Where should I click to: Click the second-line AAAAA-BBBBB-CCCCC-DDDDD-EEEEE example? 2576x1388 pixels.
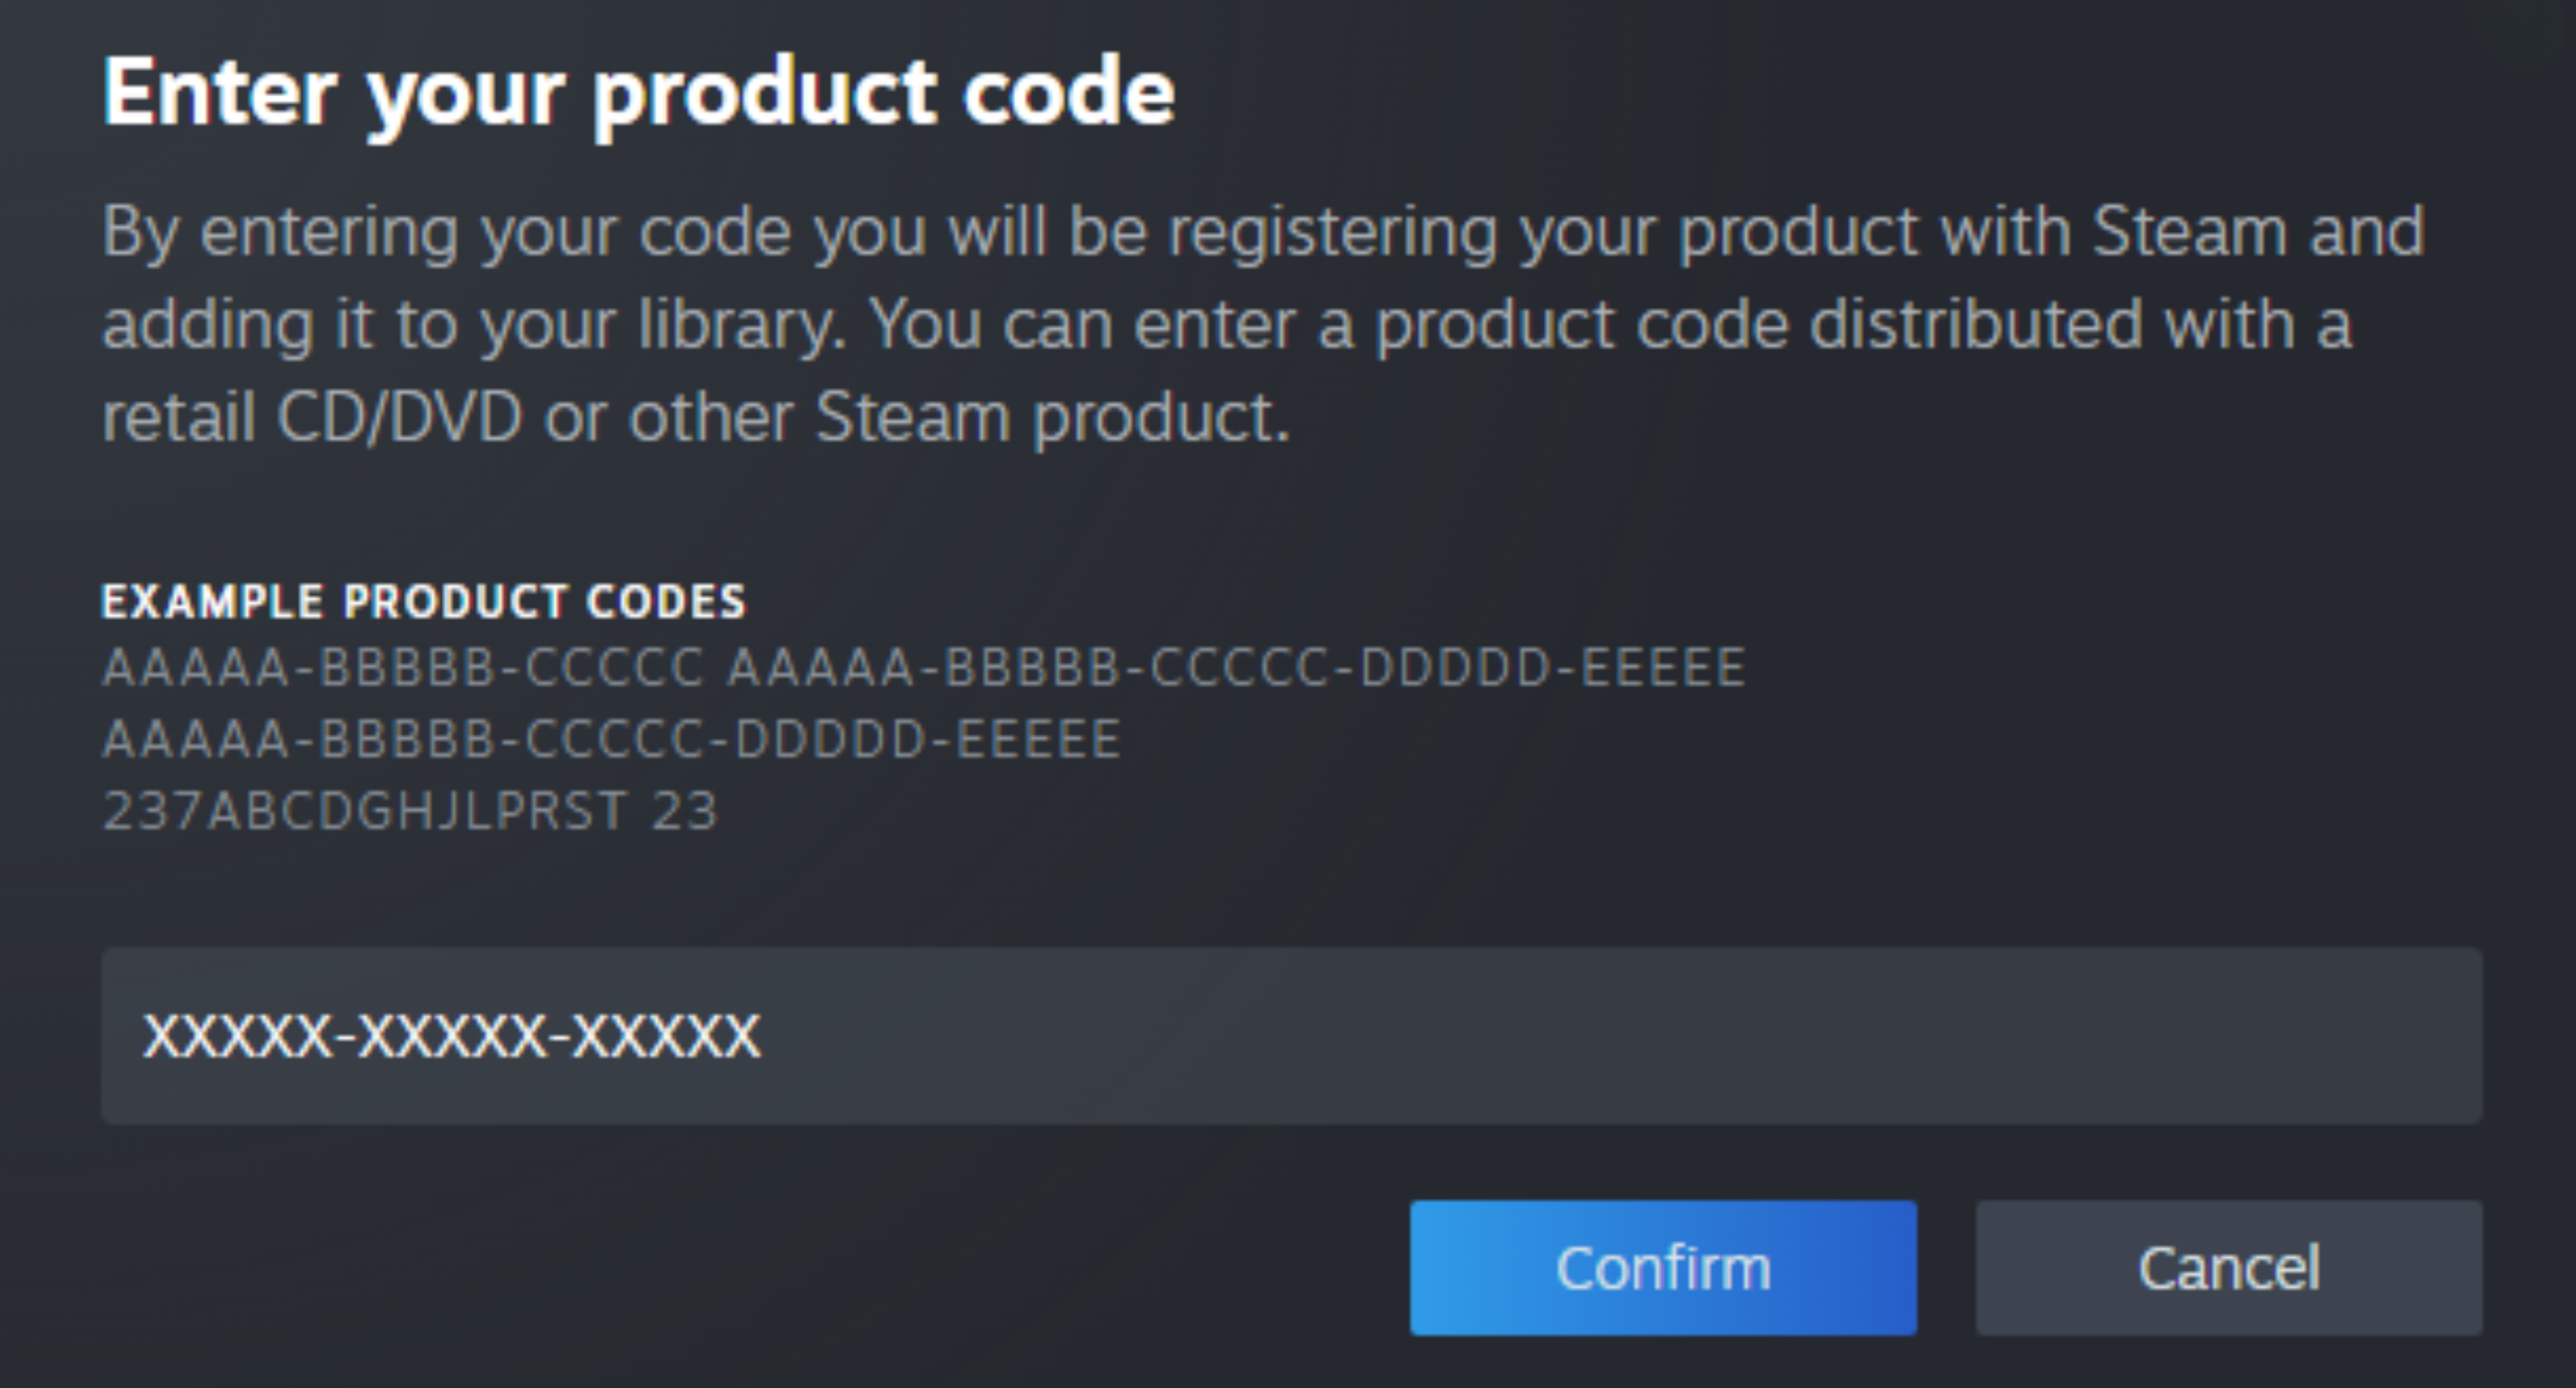[x=612, y=740]
